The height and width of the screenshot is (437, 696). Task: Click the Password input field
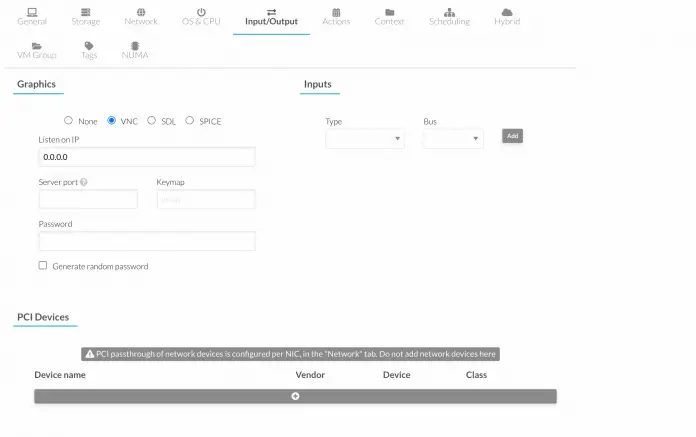coord(147,241)
